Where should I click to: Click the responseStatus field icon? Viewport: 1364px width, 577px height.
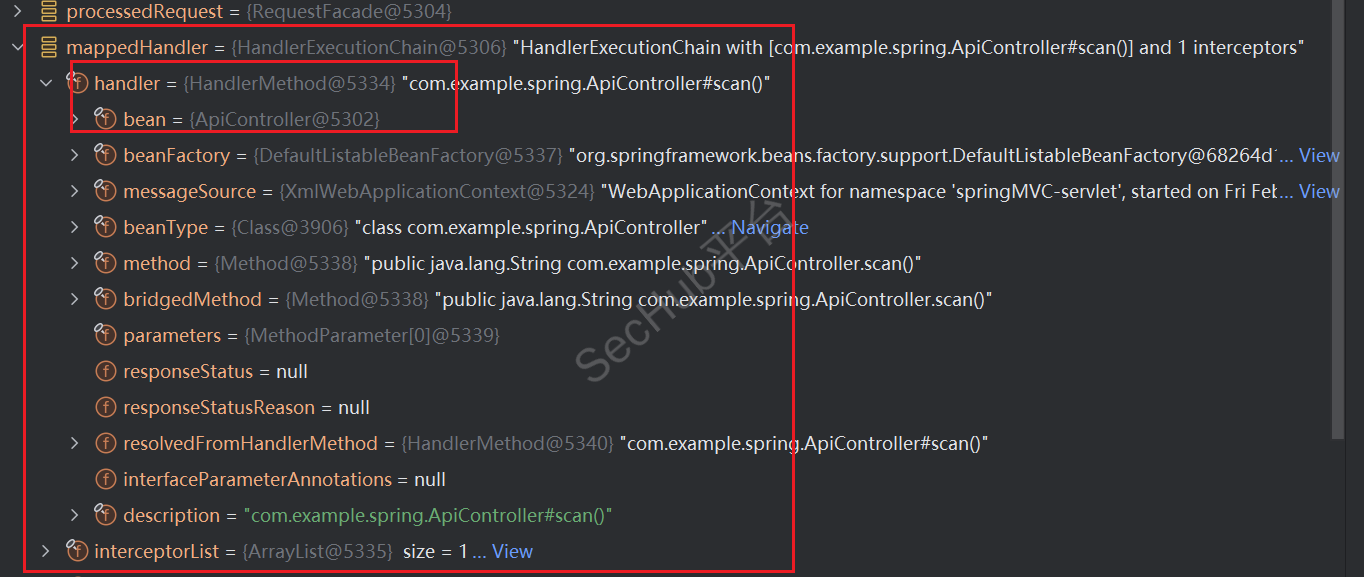pos(105,372)
